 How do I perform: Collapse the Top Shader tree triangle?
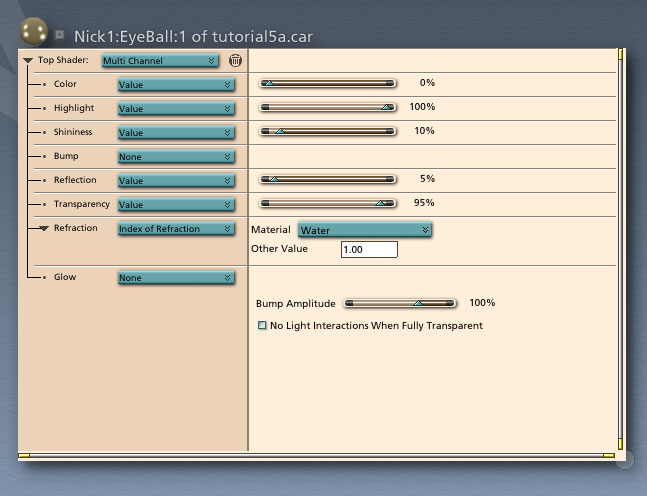pyautogui.click(x=28, y=60)
